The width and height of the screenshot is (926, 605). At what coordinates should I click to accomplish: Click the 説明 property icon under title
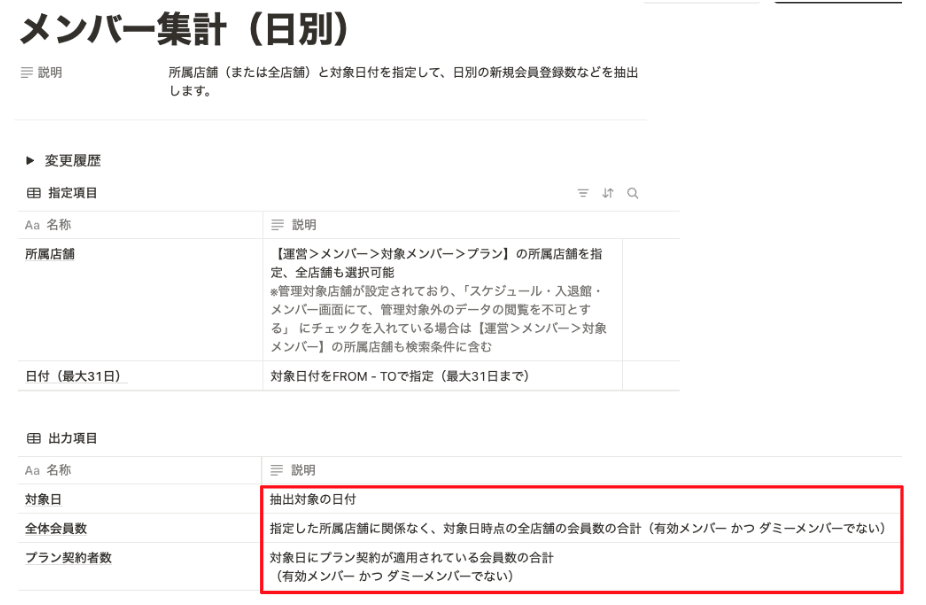click(x=27, y=73)
